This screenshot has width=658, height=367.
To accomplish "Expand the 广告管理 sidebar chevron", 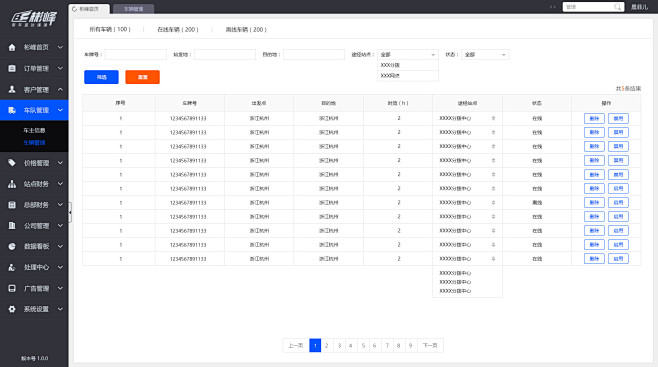I will pos(60,289).
